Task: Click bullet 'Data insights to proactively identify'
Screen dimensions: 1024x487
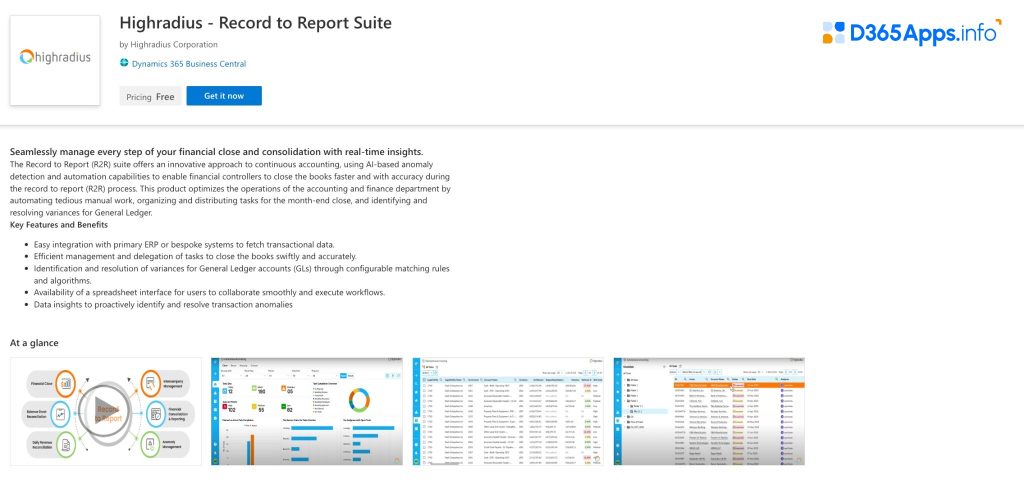Action: [163, 304]
